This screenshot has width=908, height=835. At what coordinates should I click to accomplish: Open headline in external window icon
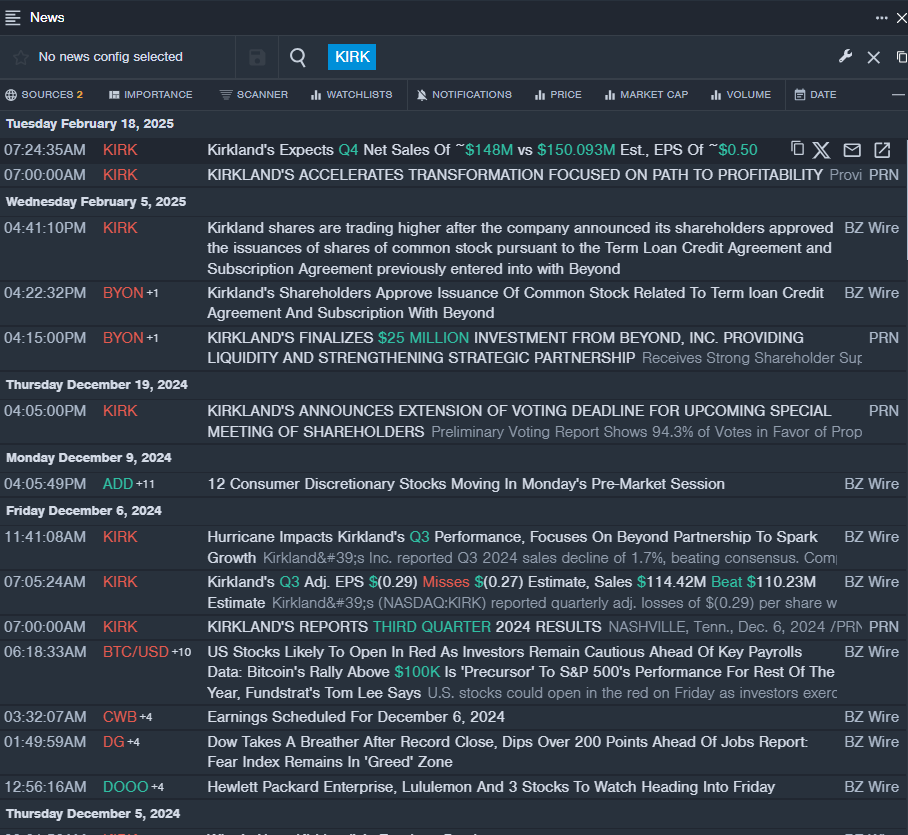(882, 150)
